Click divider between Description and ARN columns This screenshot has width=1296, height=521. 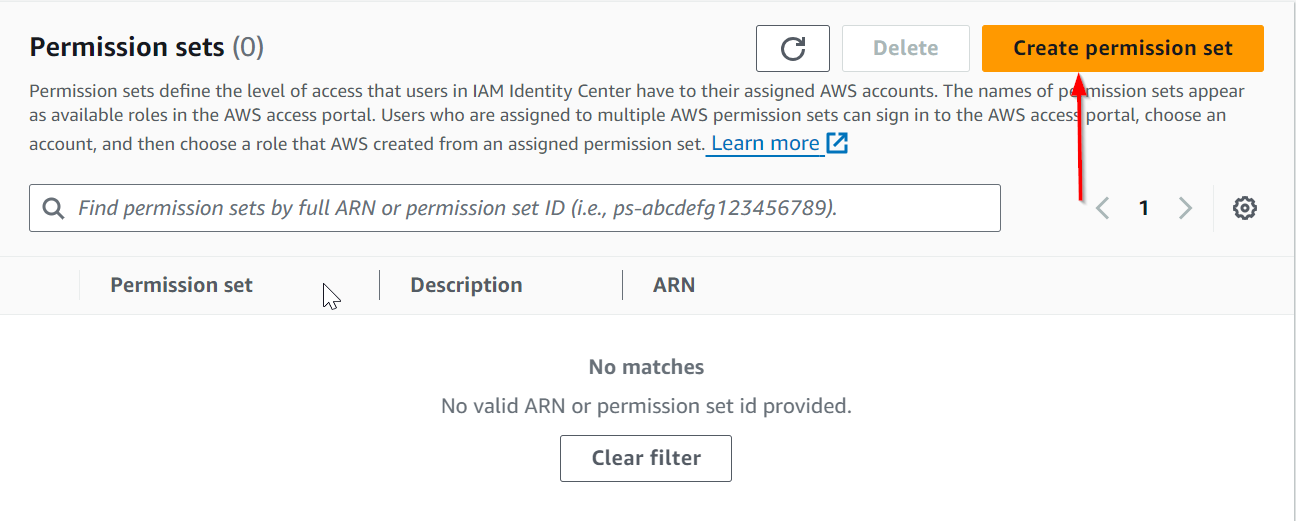pyautogui.click(x=622, y=285)
